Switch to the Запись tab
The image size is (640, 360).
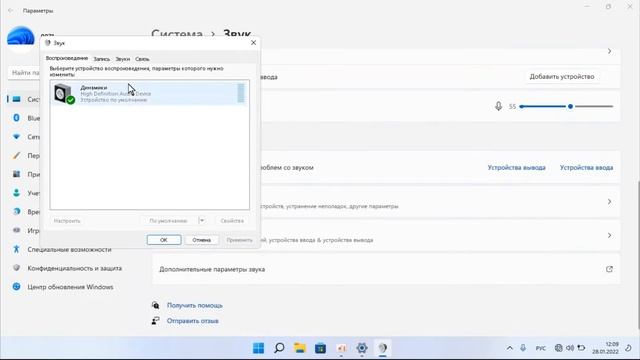click(102, 59)
